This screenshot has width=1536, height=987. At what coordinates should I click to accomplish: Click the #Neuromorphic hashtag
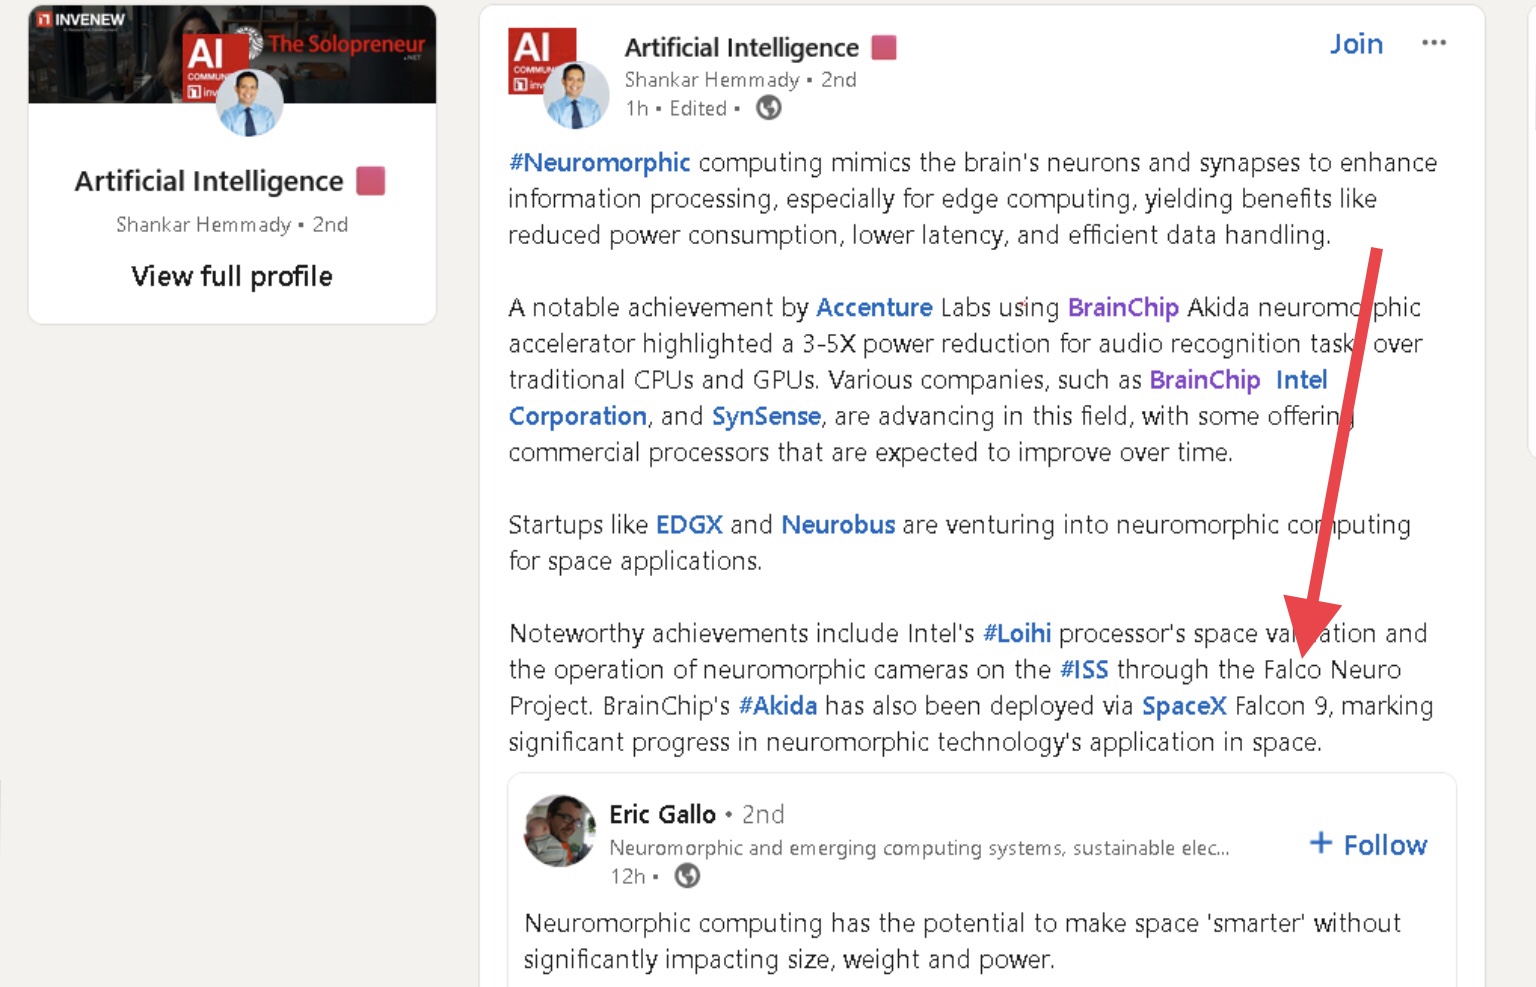click(x=599, y=162)
